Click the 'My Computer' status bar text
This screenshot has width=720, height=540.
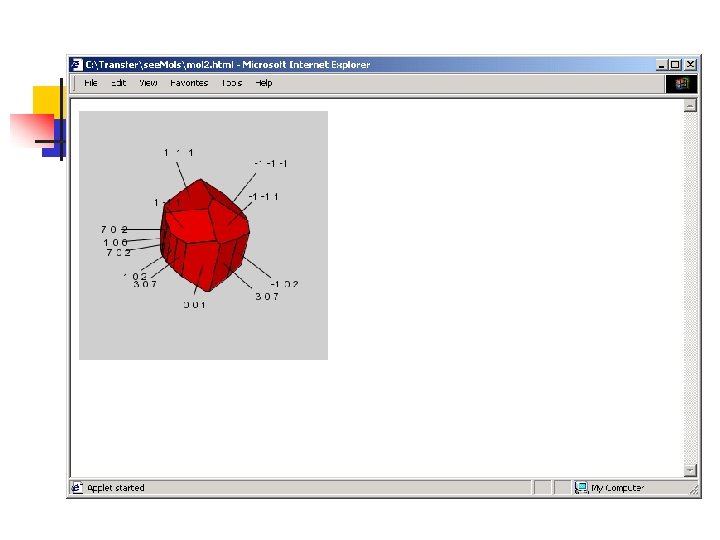coord(618,488)
